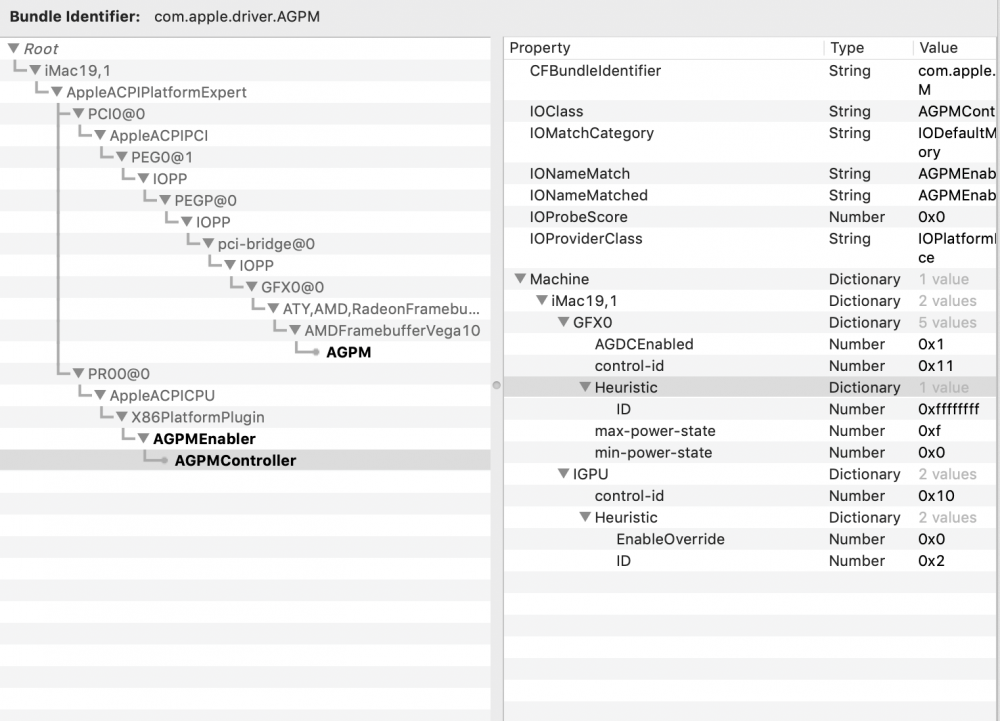1000x721 pixels.
Task: Collapse the iMac19,1 tree node triangle
Action: 35,70
